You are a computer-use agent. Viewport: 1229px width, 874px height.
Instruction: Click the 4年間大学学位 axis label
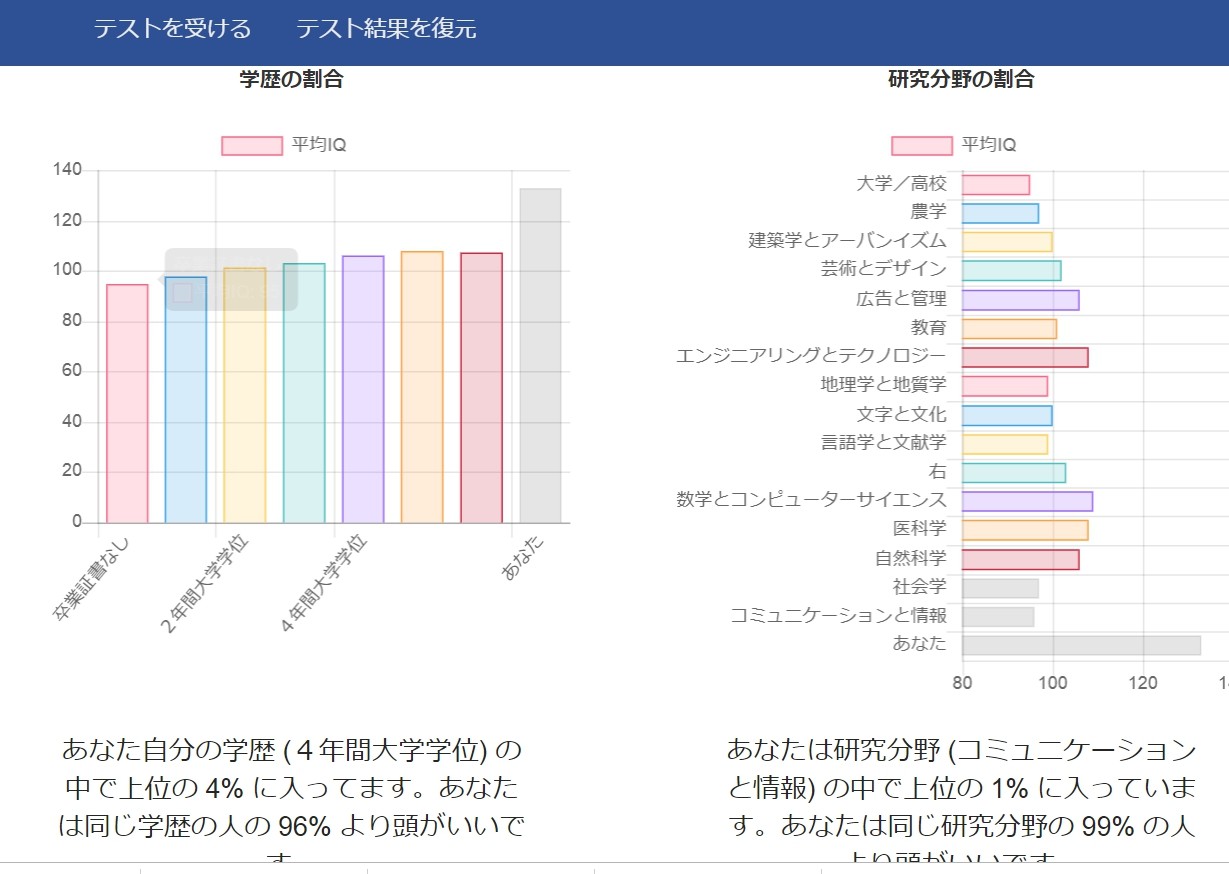coord(323,584)
